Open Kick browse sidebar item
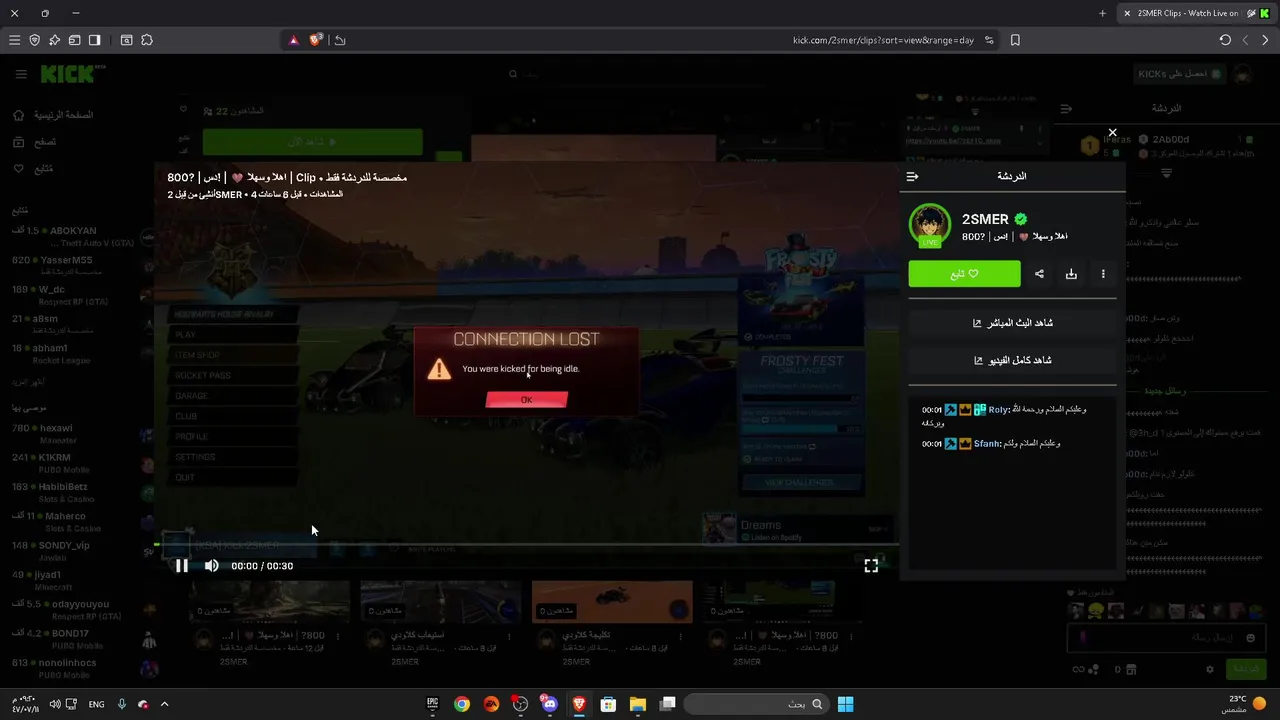 coord(34,142)
